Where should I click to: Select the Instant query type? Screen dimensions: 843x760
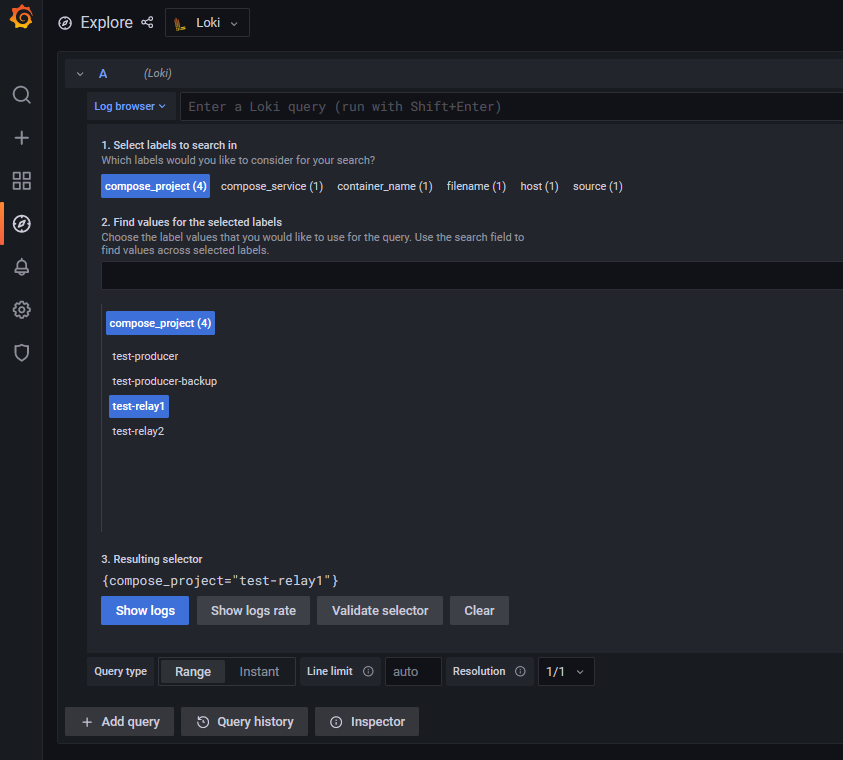pyautogui.click(x=259, y=671)
